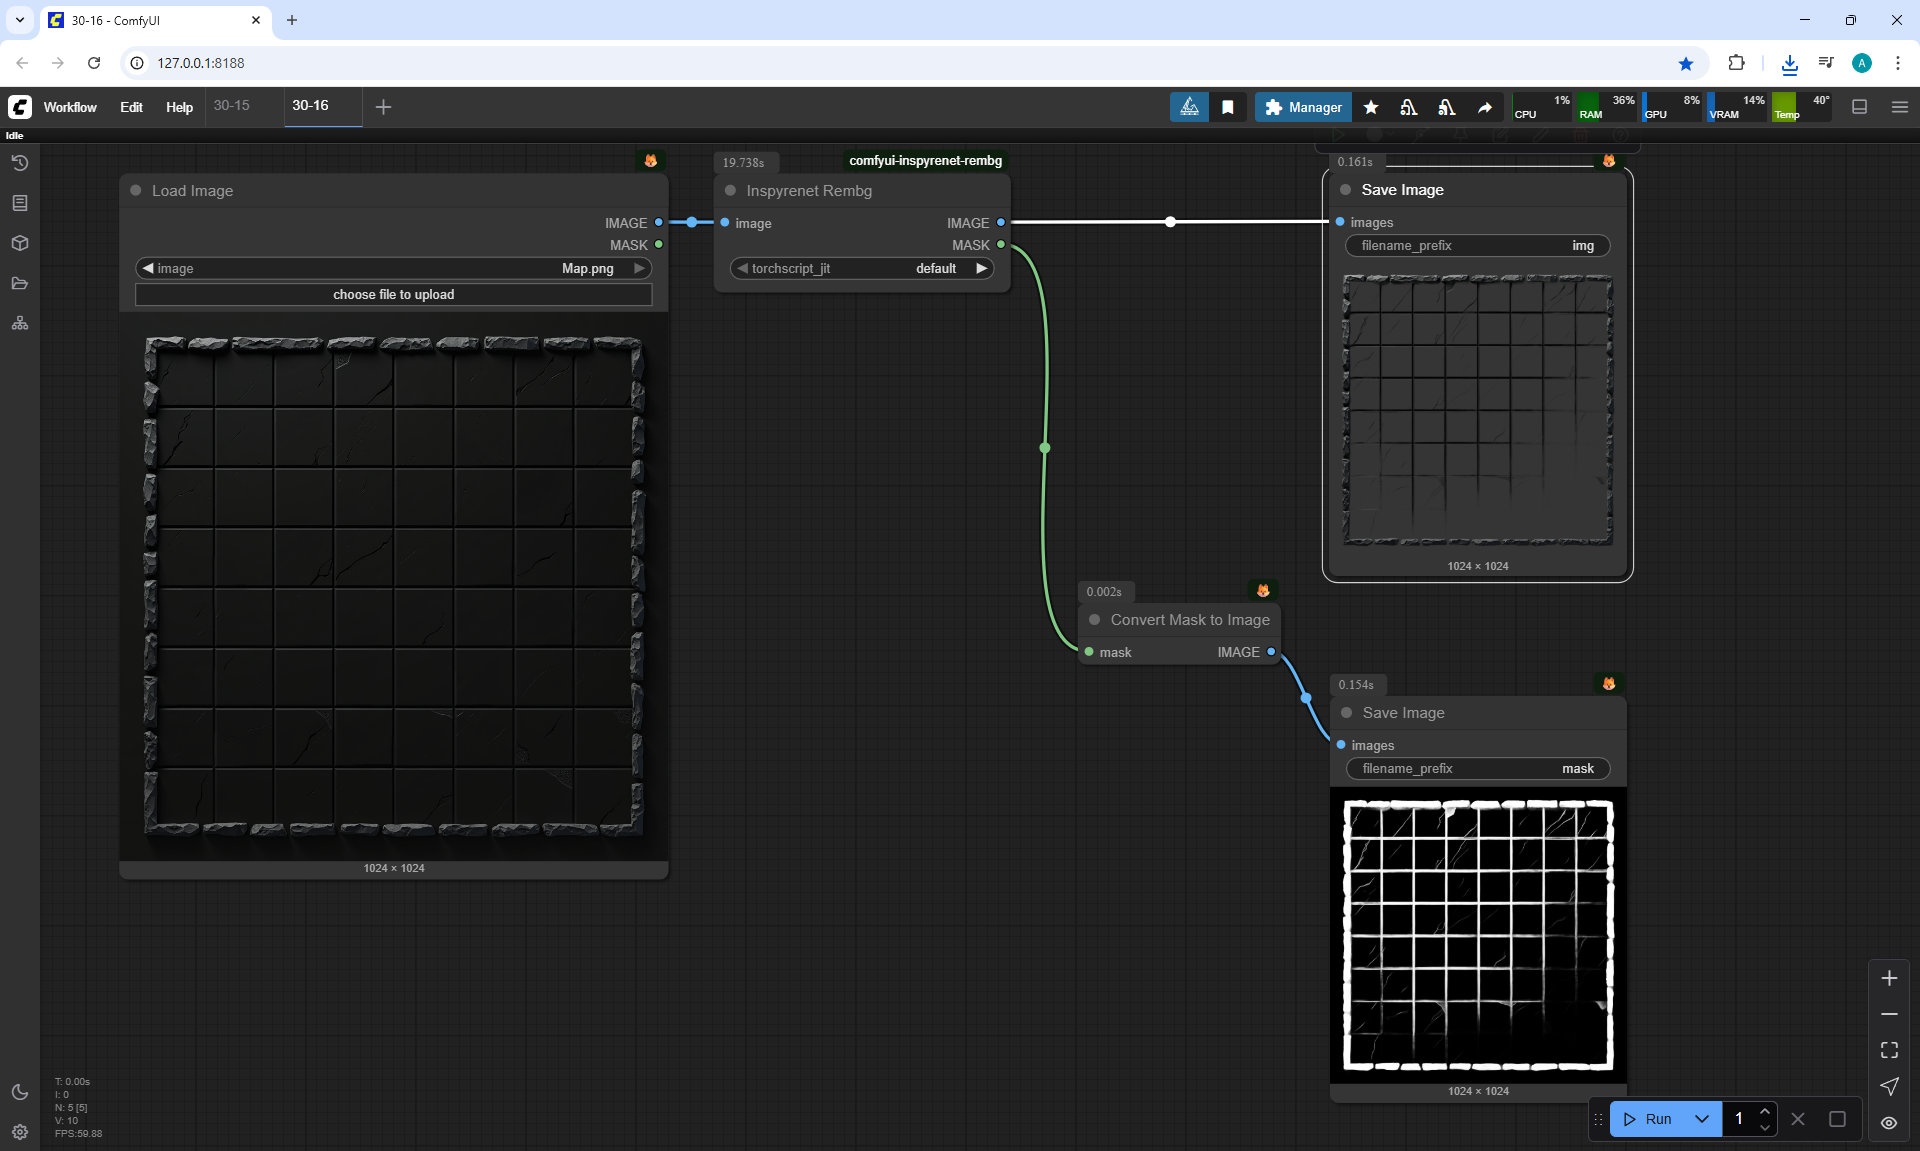1920x1151 pixels.
Task: Click the mask filename_prefix field
Action: [x=1478, y=768]
